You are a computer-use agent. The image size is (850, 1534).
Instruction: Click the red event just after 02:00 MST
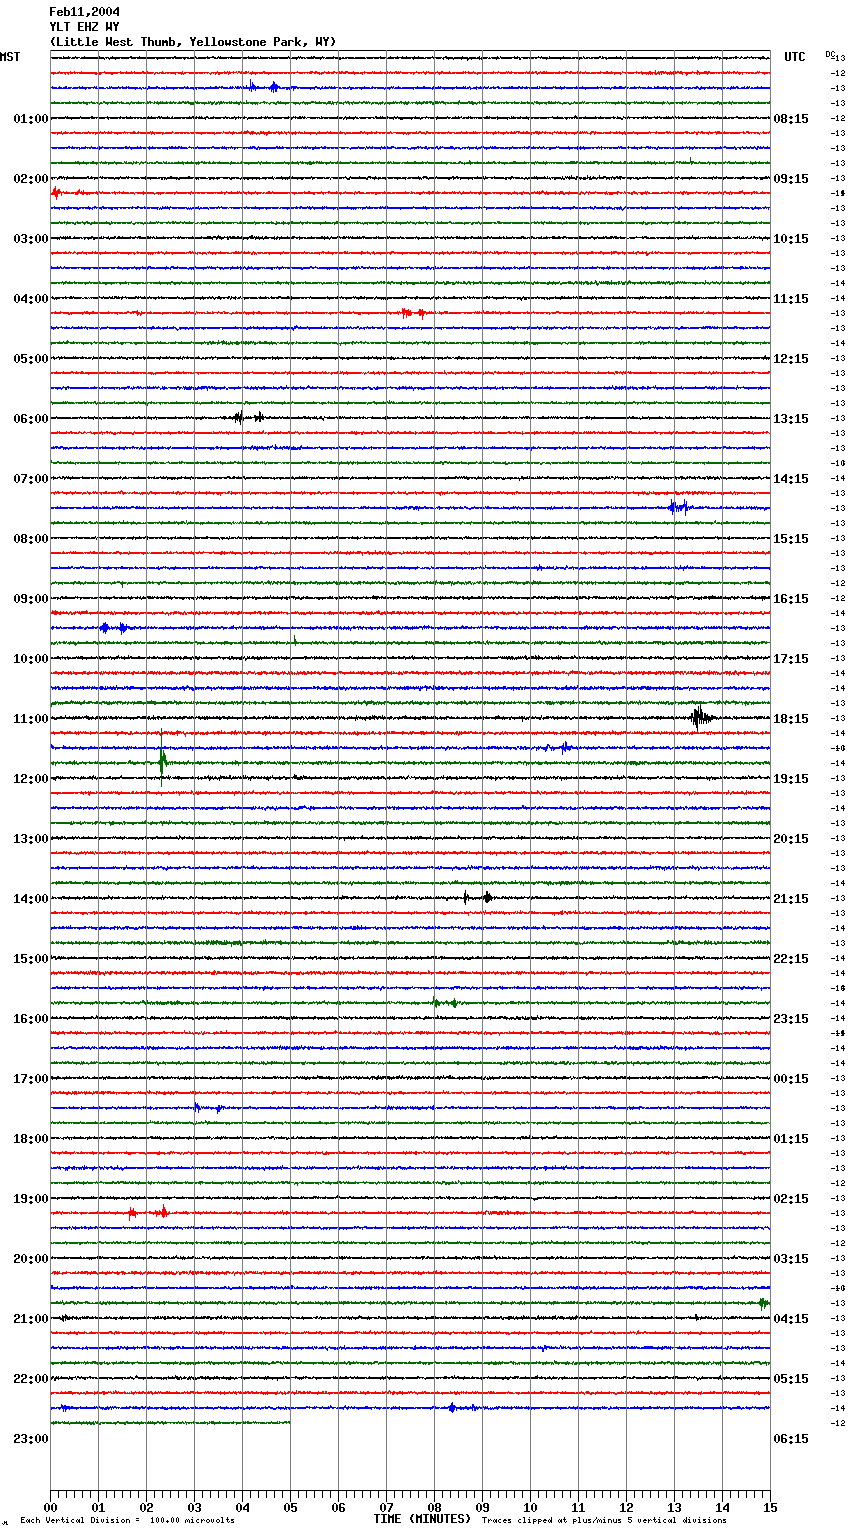point(57,192)
